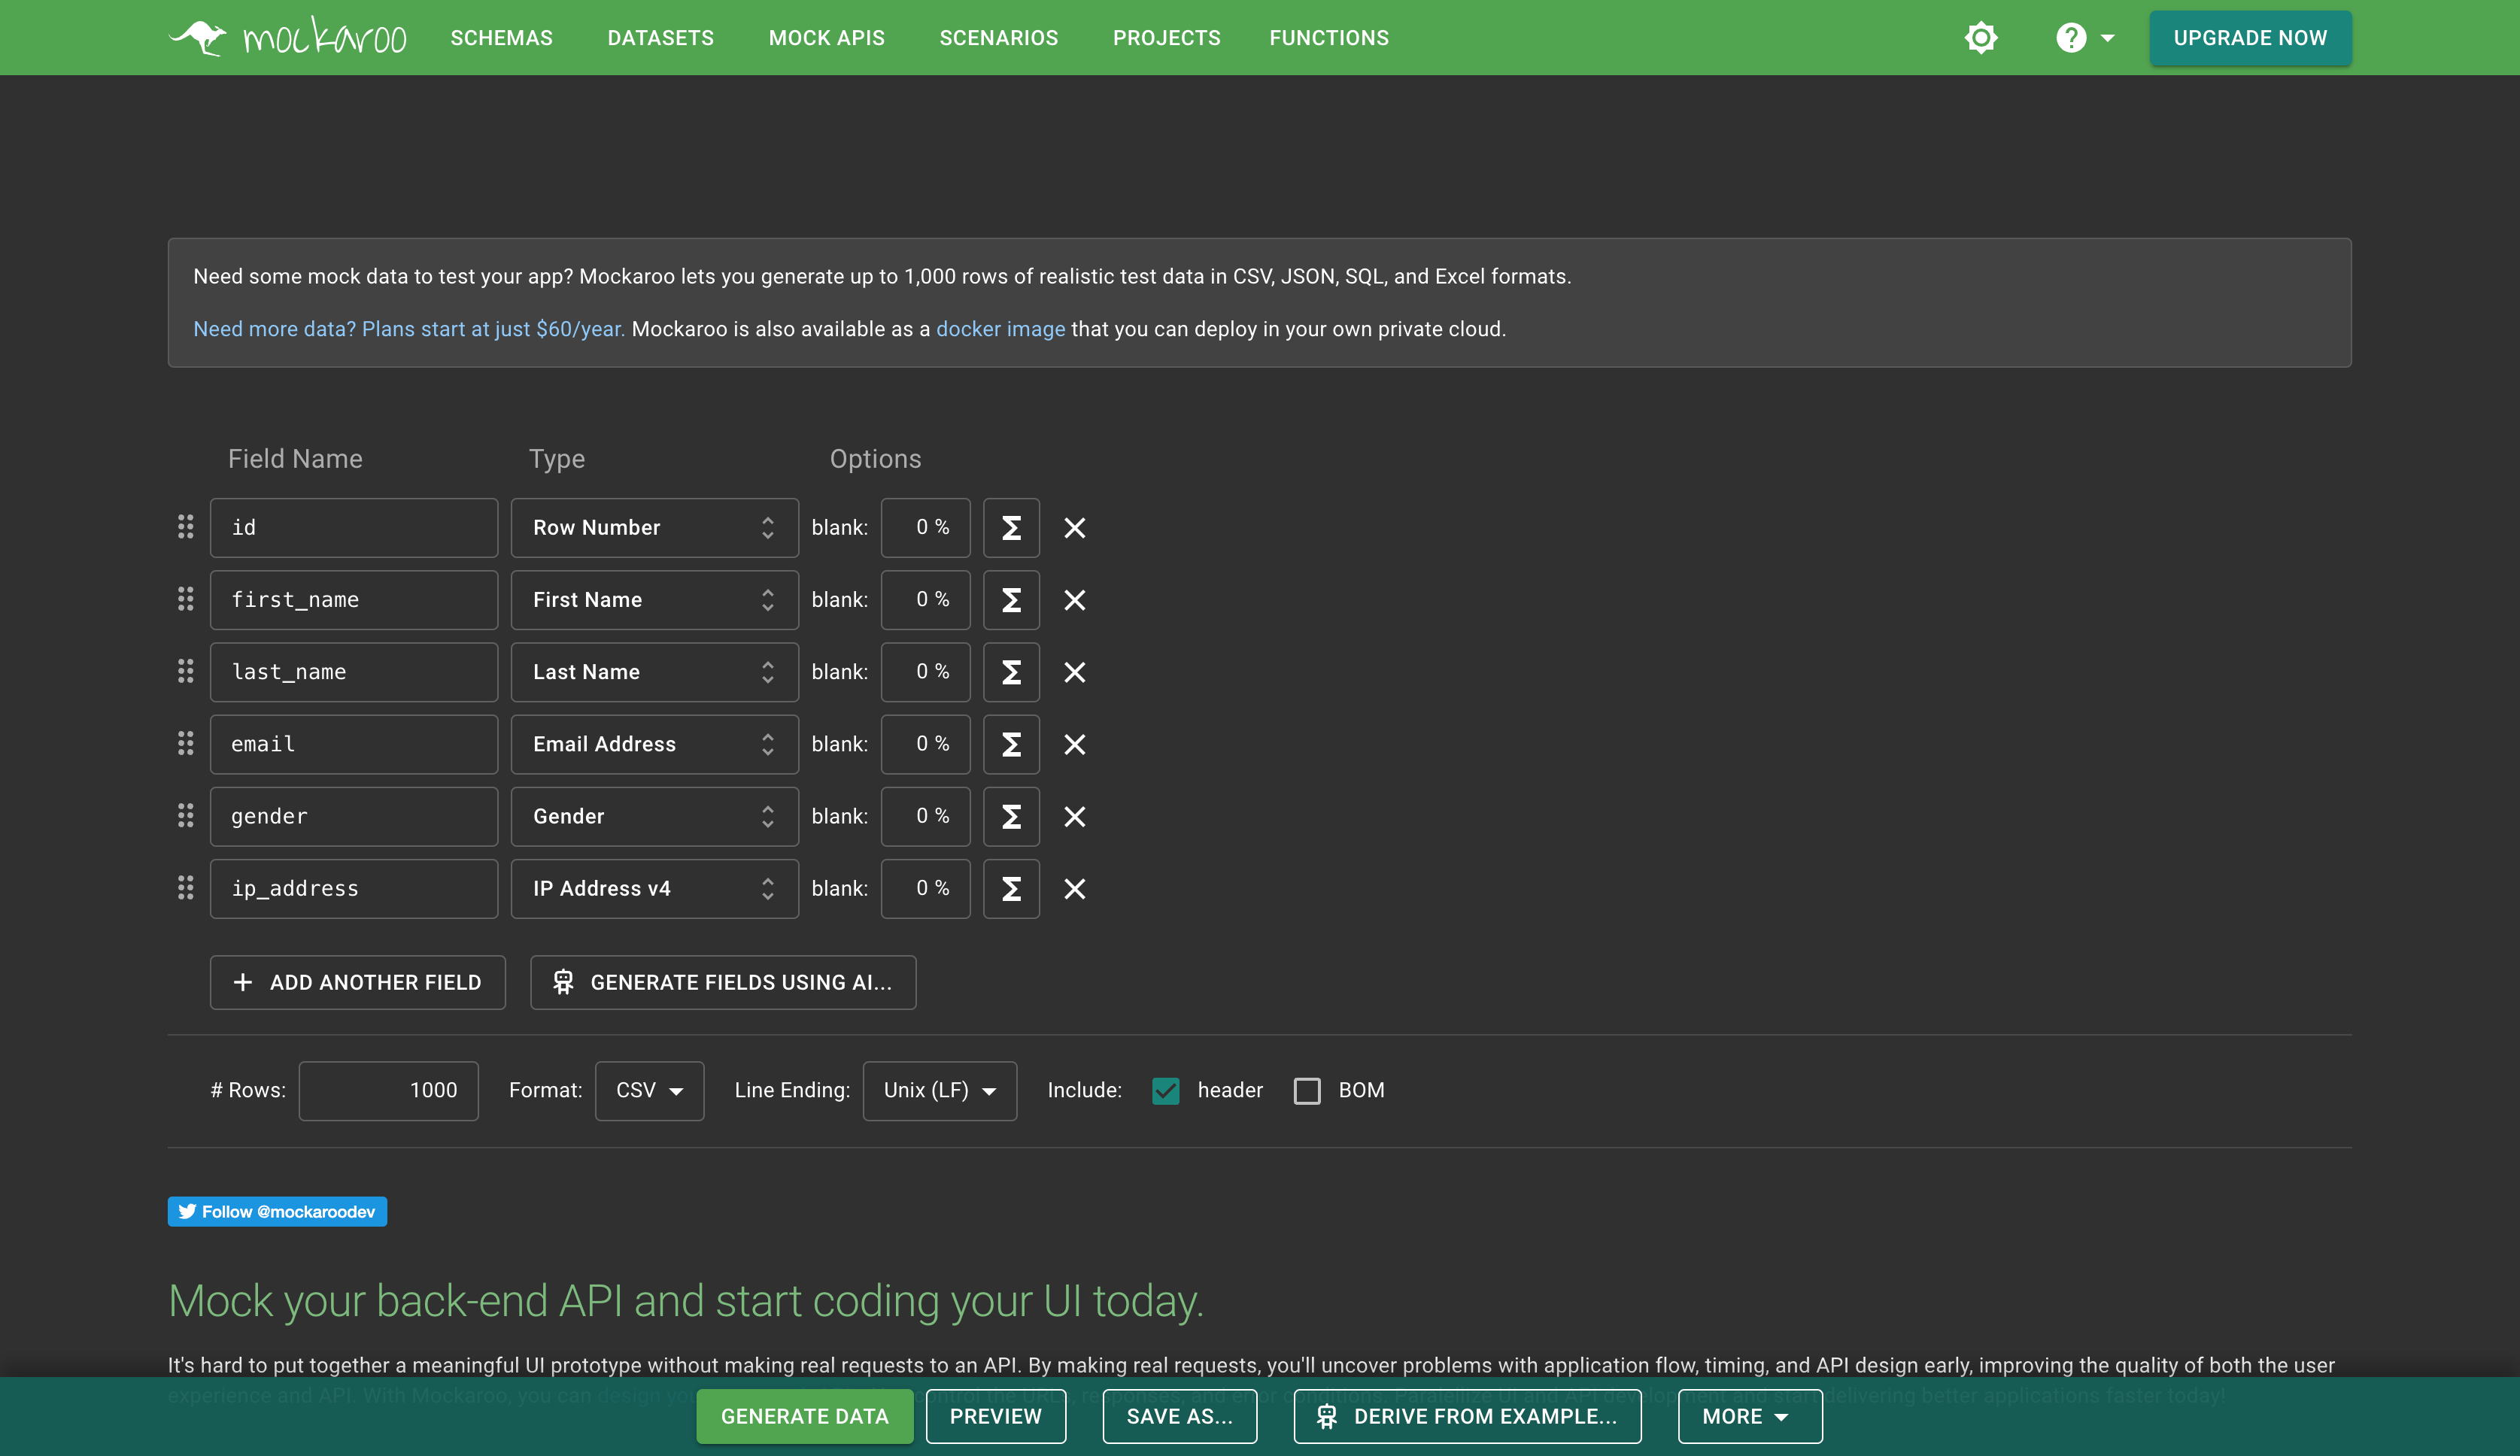Open the formula sigma for the ip_address field
Screen dimensions: 2520x1456
[x=1011, y=888]
